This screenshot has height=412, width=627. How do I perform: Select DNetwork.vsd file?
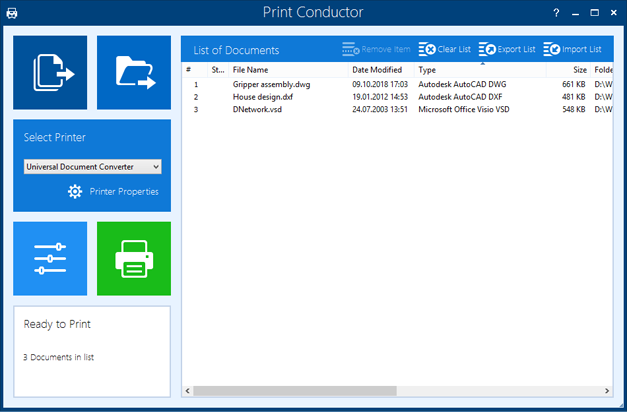[x=257, y=109]
